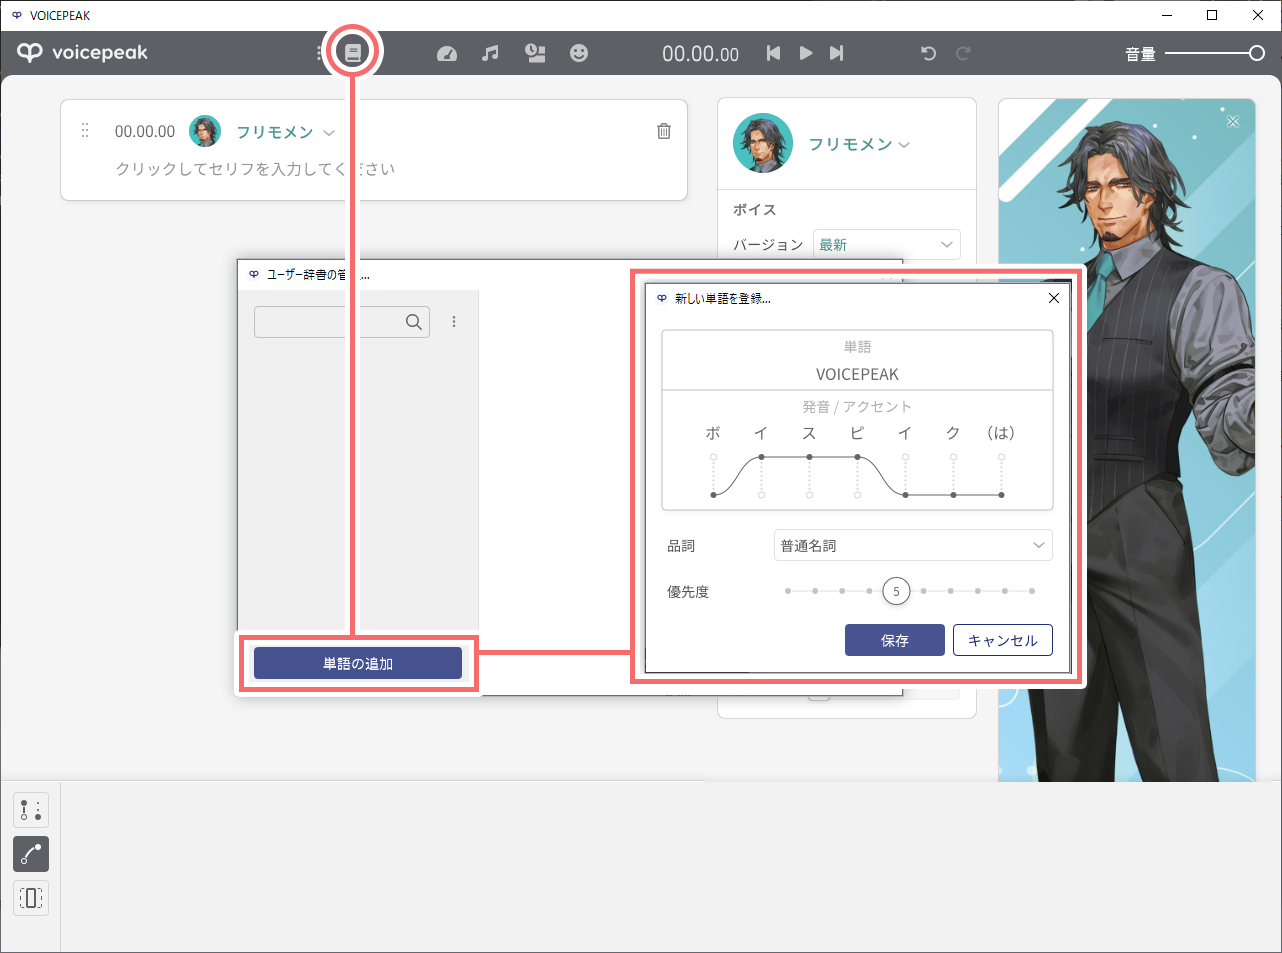Click the ピ mora in pronunciation editor

[x=857, y=433]
